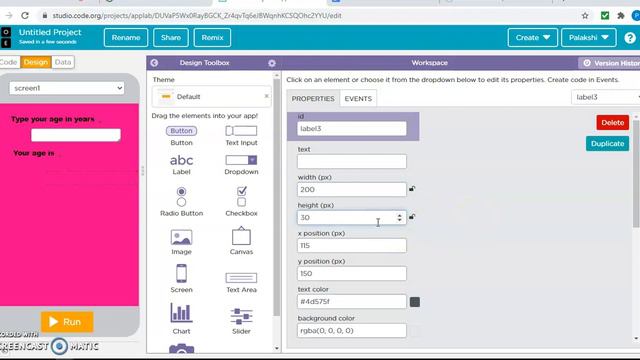Open the text color swatch

point(415,302)
